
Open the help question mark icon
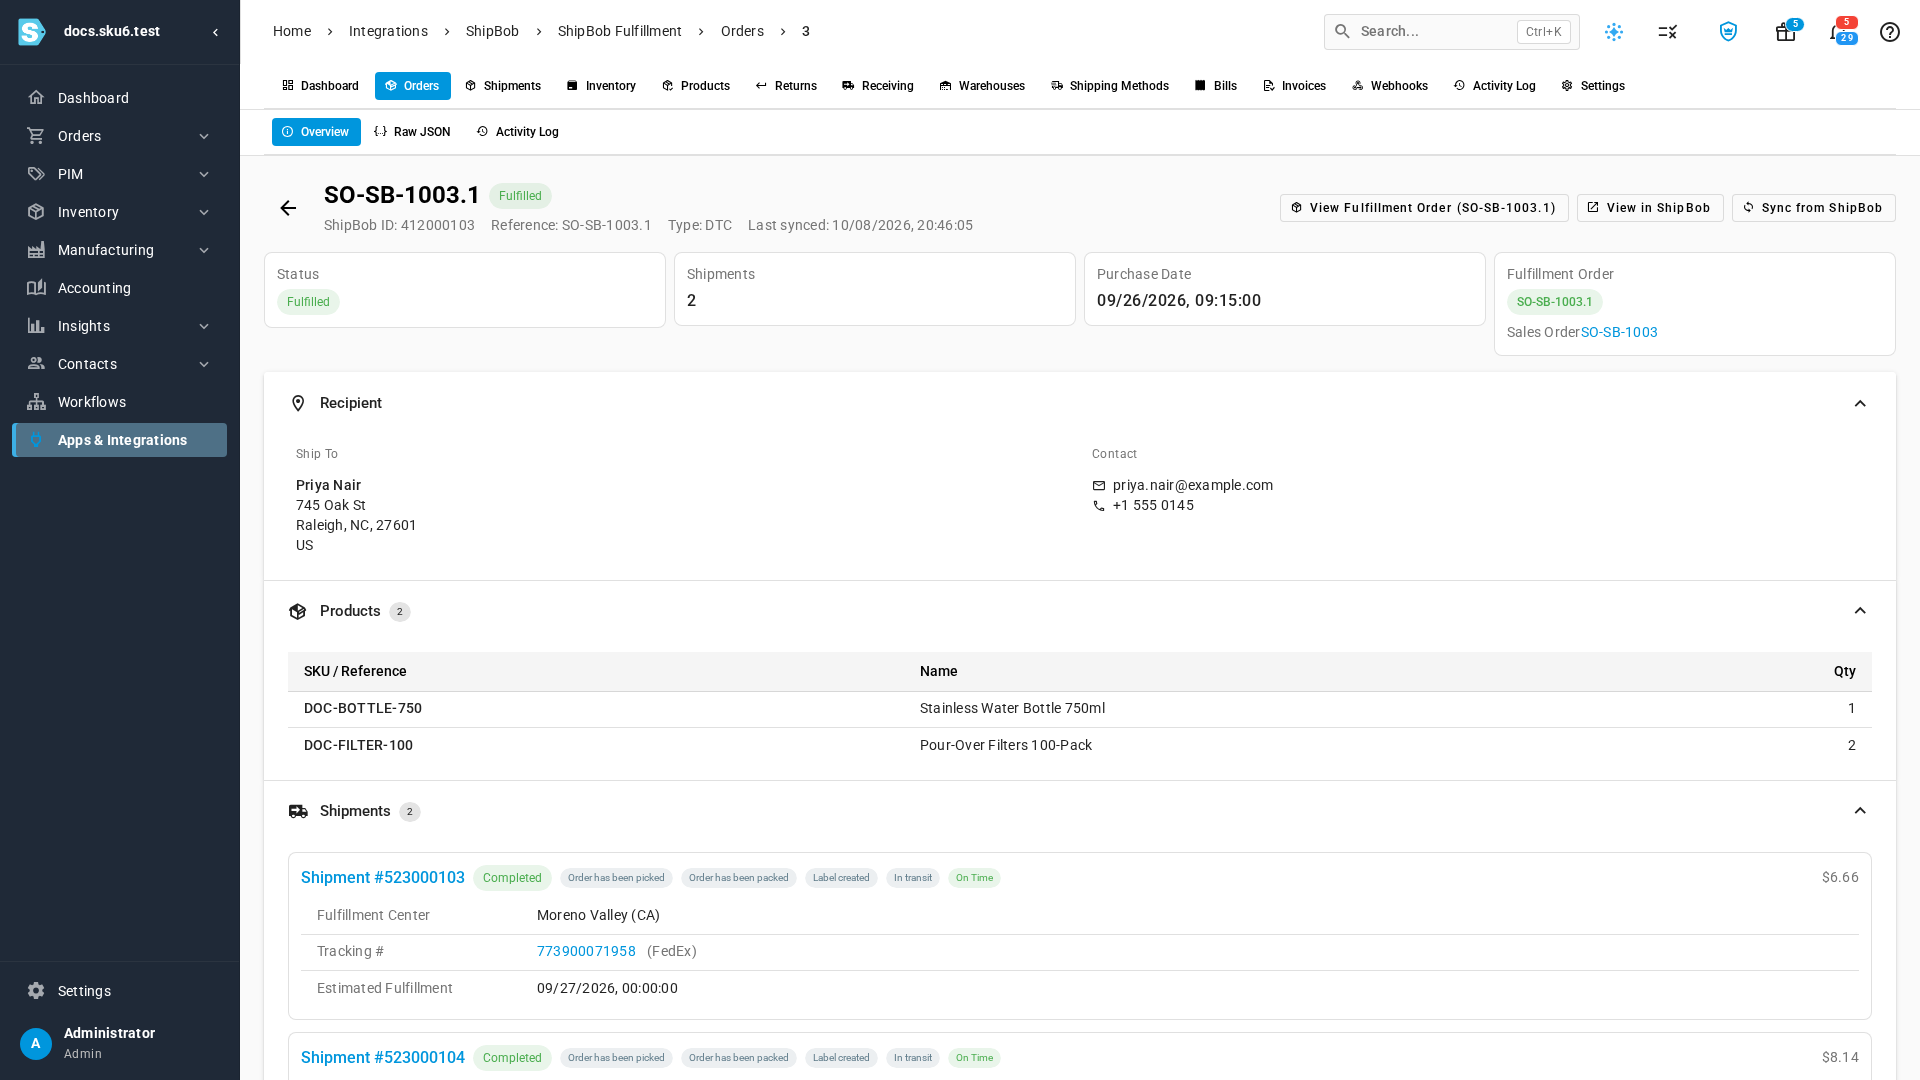[x=1889, y=32]
